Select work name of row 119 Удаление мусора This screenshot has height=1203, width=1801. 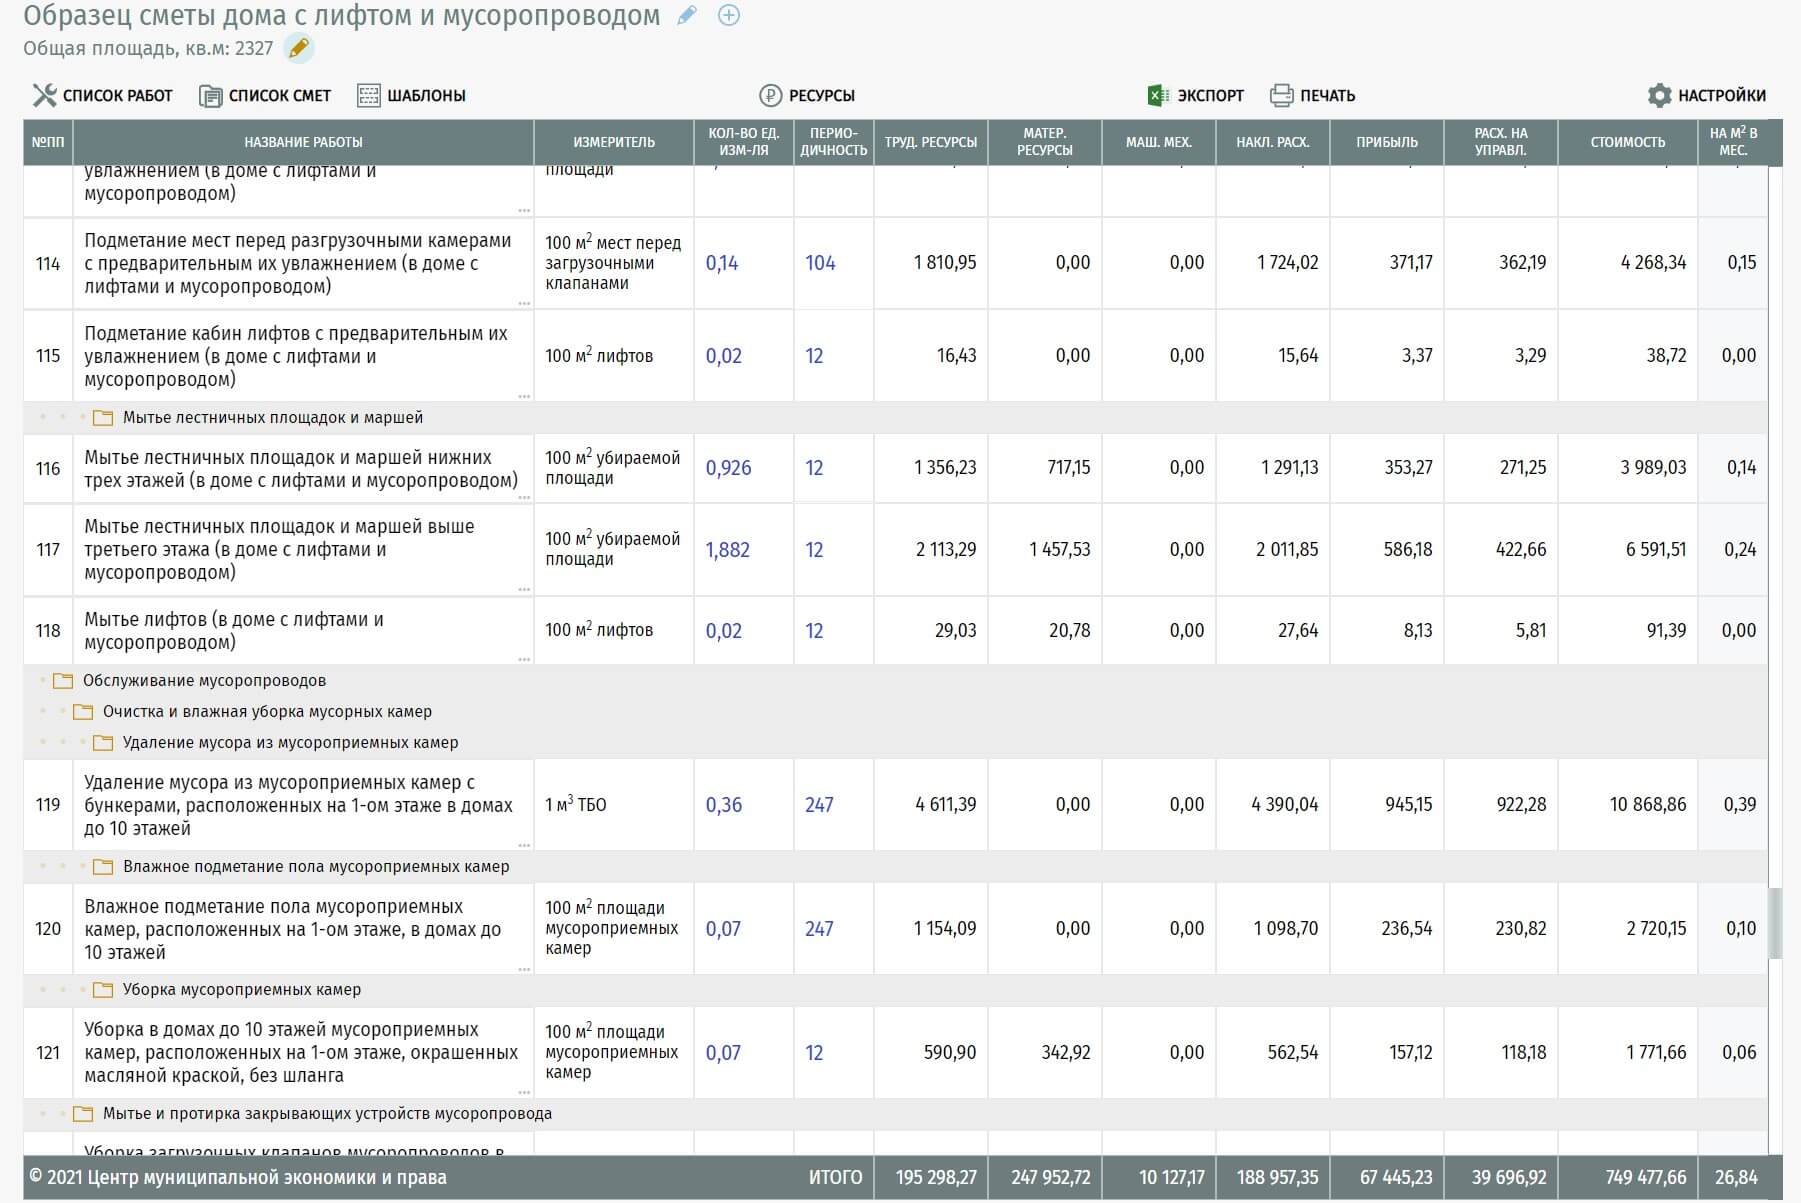coord(298,805)
